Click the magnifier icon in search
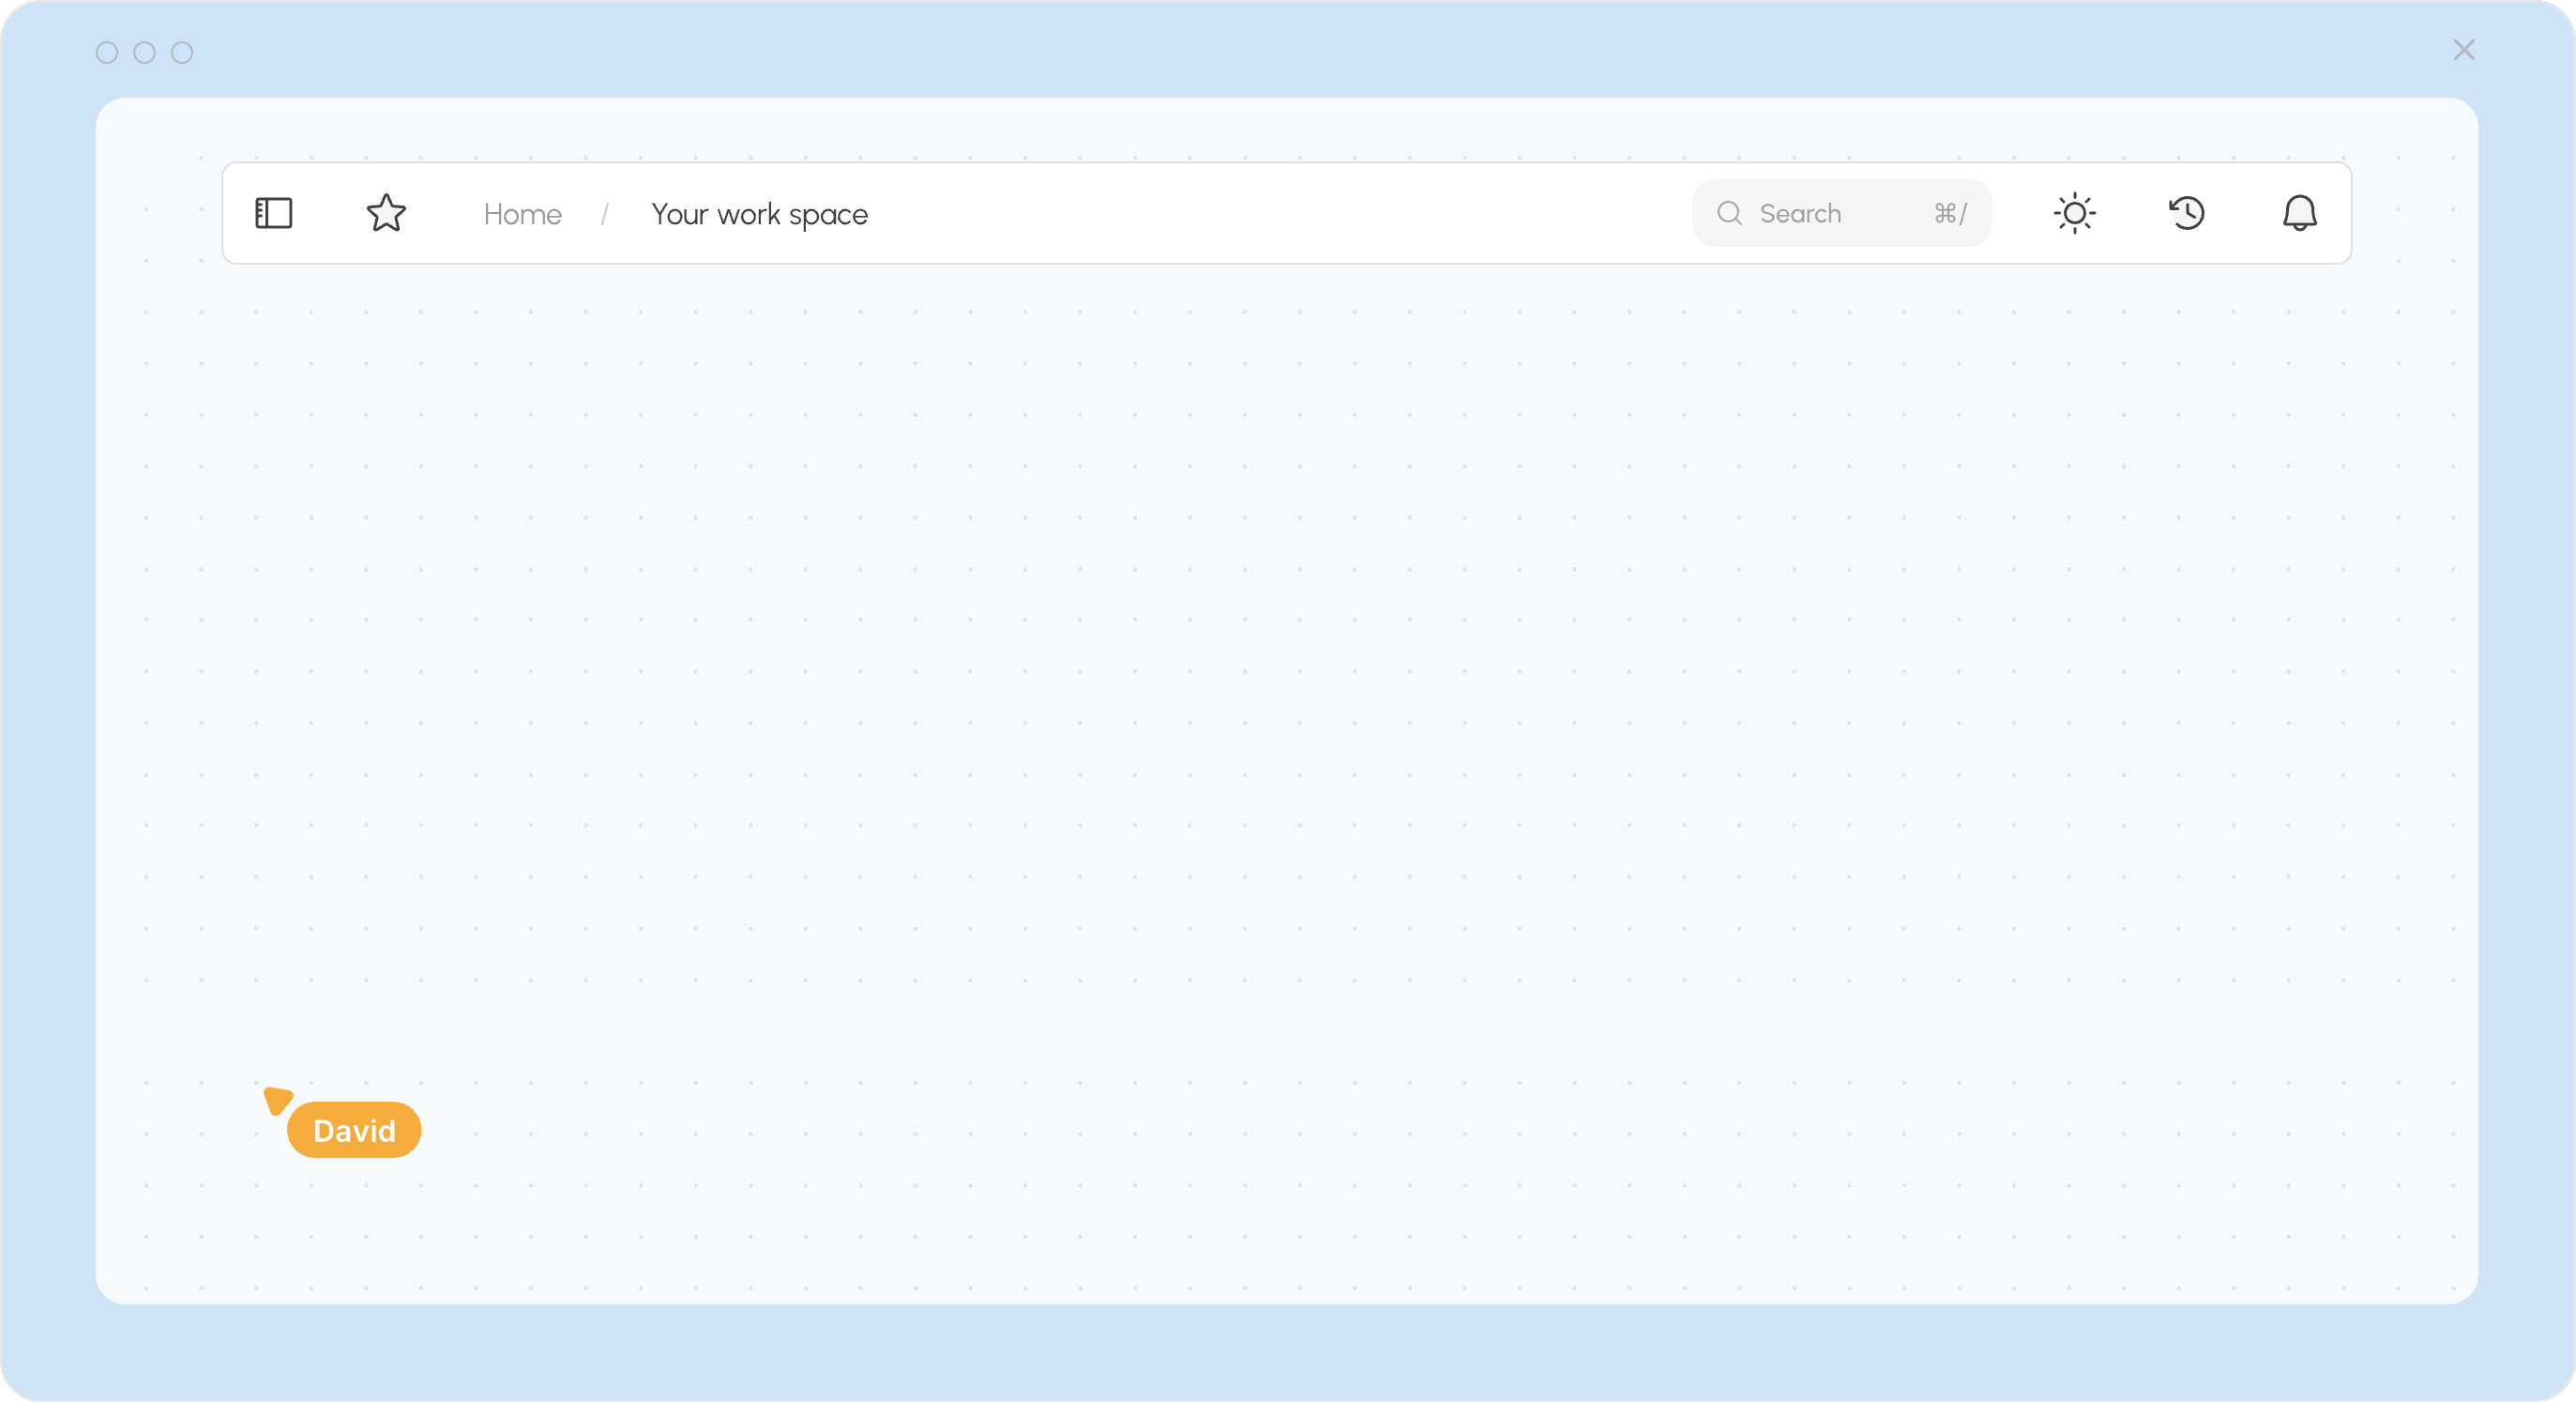This screenshot has height=1402, width=2576. (x=1730, y=213)
